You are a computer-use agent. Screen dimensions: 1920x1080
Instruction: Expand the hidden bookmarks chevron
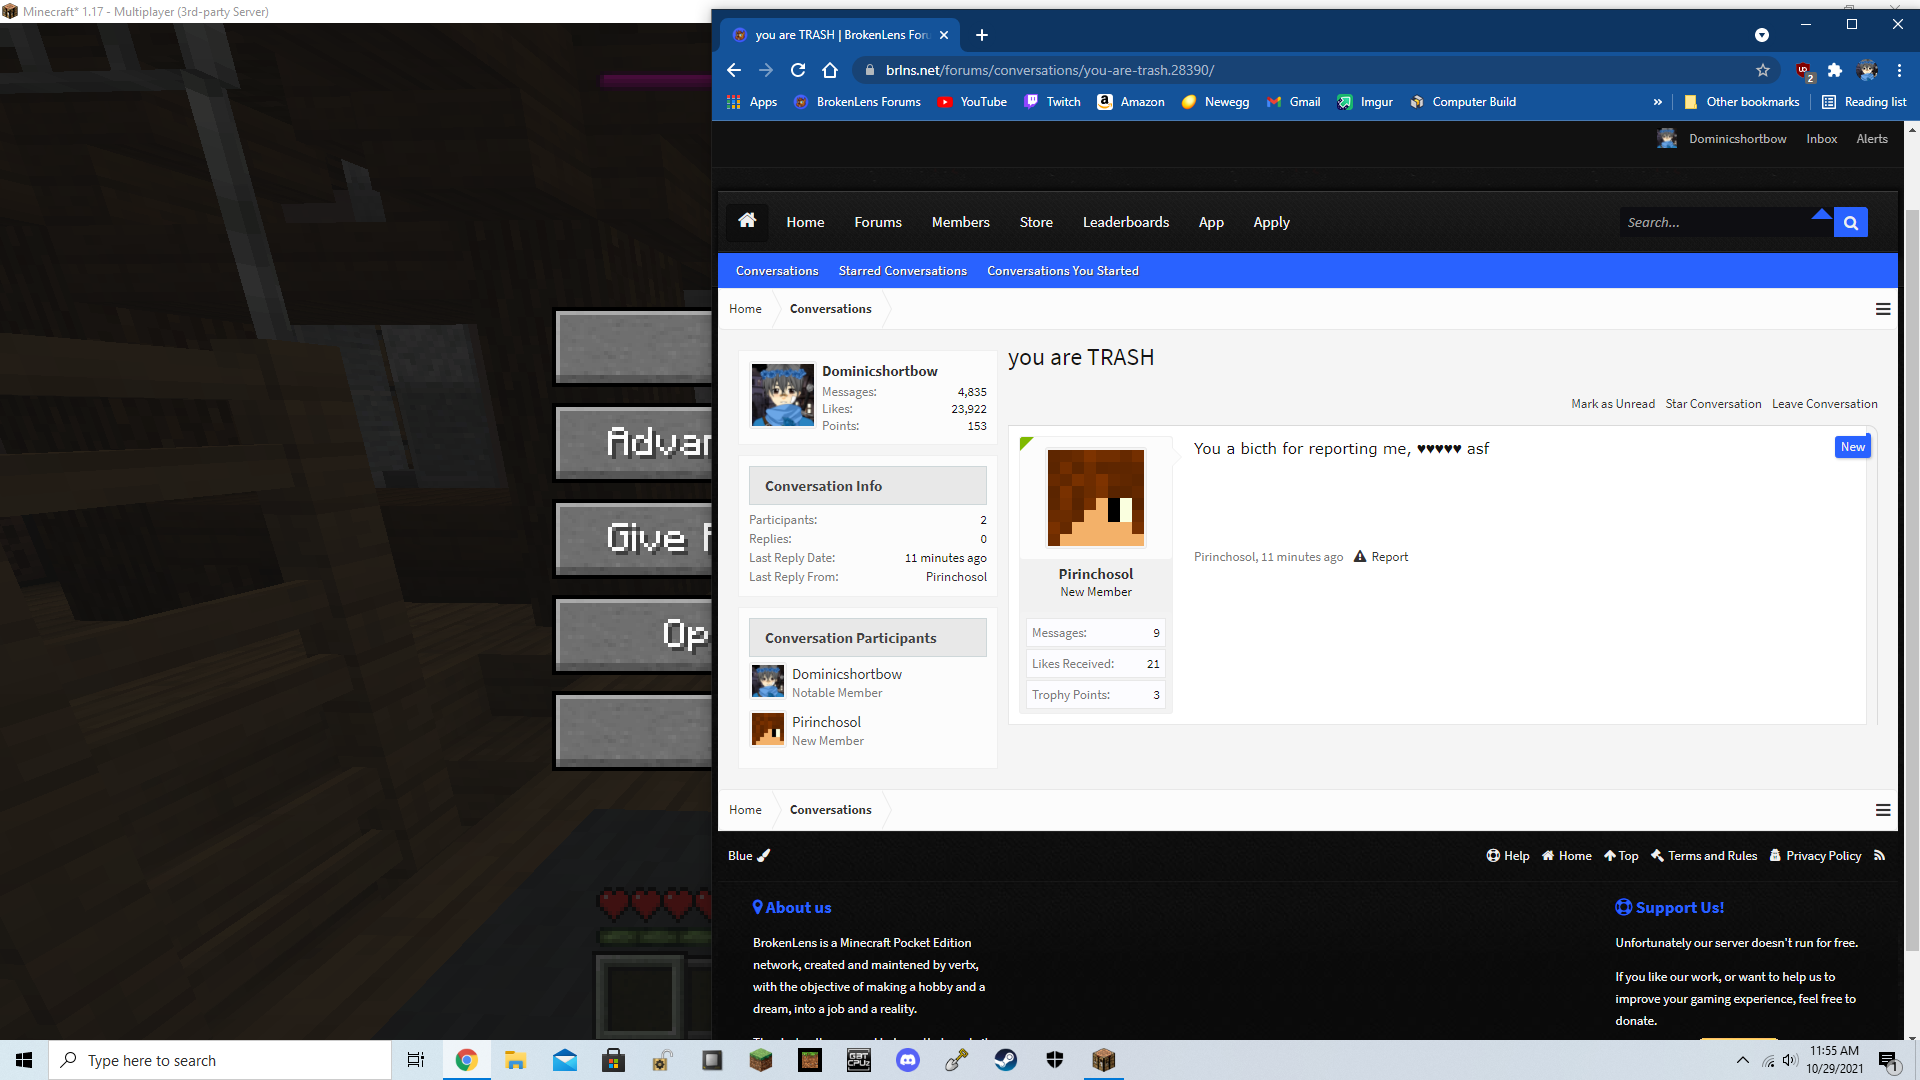pyautogui.click(x=1658, y=102)
